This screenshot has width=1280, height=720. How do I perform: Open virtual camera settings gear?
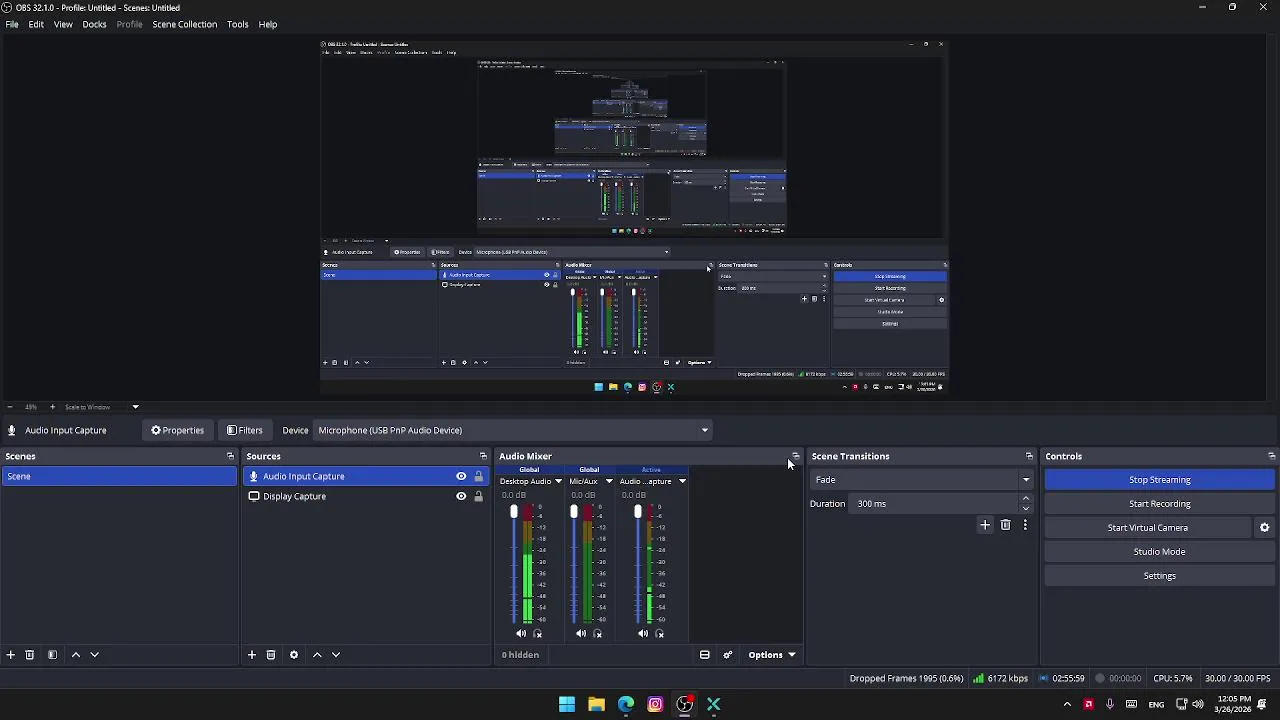click(1264, 528)
